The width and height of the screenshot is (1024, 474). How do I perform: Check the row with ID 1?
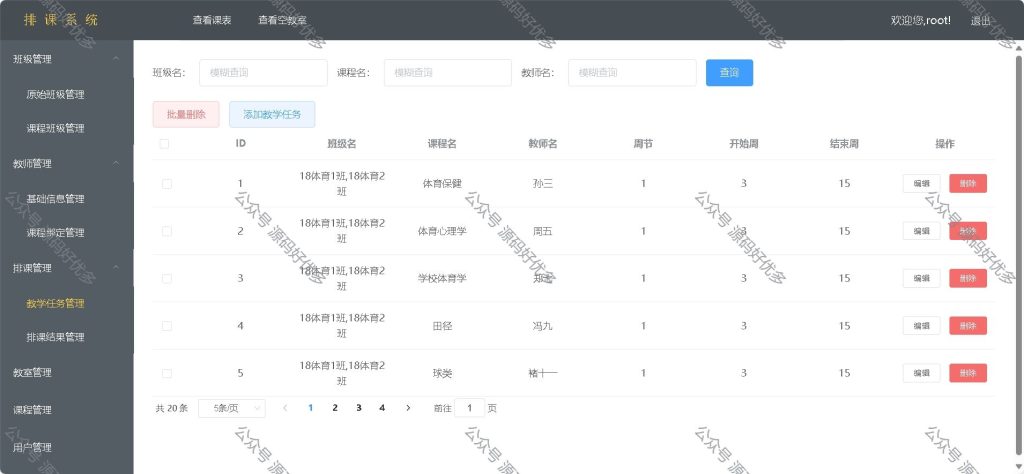[x=167, y=184]
